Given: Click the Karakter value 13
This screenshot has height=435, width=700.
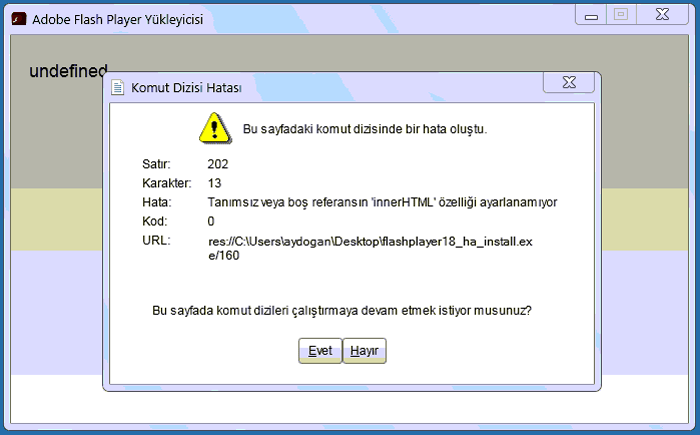Looking at the screenshot, I should (x=214, y=183).
